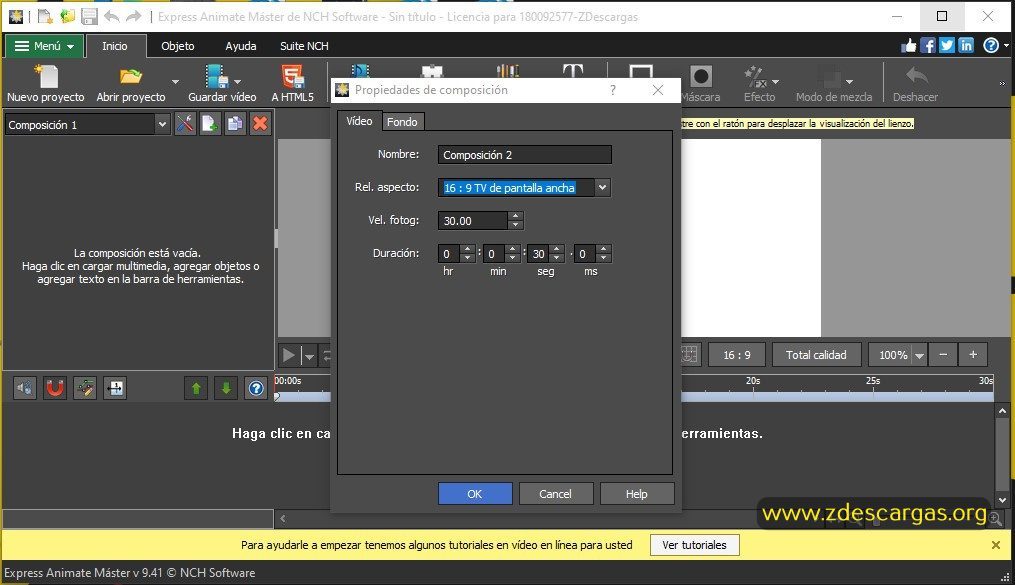
Task: Click the play preview button
Action: (289, 355)
